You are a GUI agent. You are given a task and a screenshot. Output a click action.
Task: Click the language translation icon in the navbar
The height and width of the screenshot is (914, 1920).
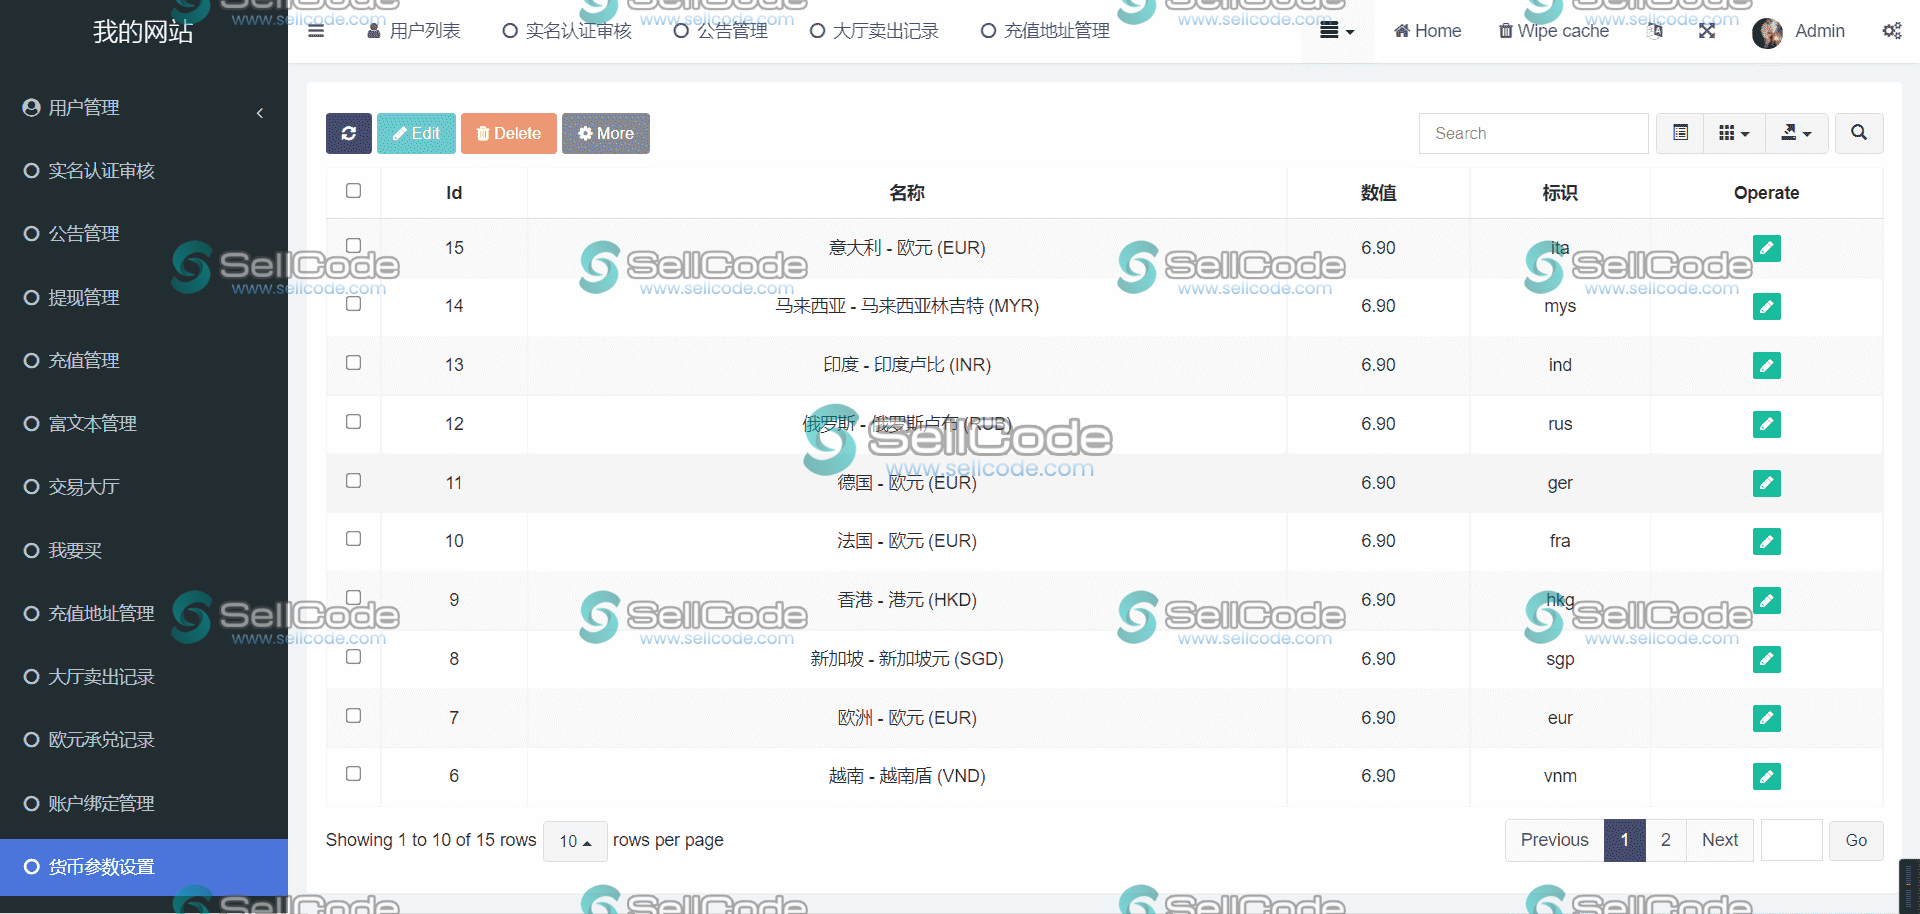pos(1655,31)
